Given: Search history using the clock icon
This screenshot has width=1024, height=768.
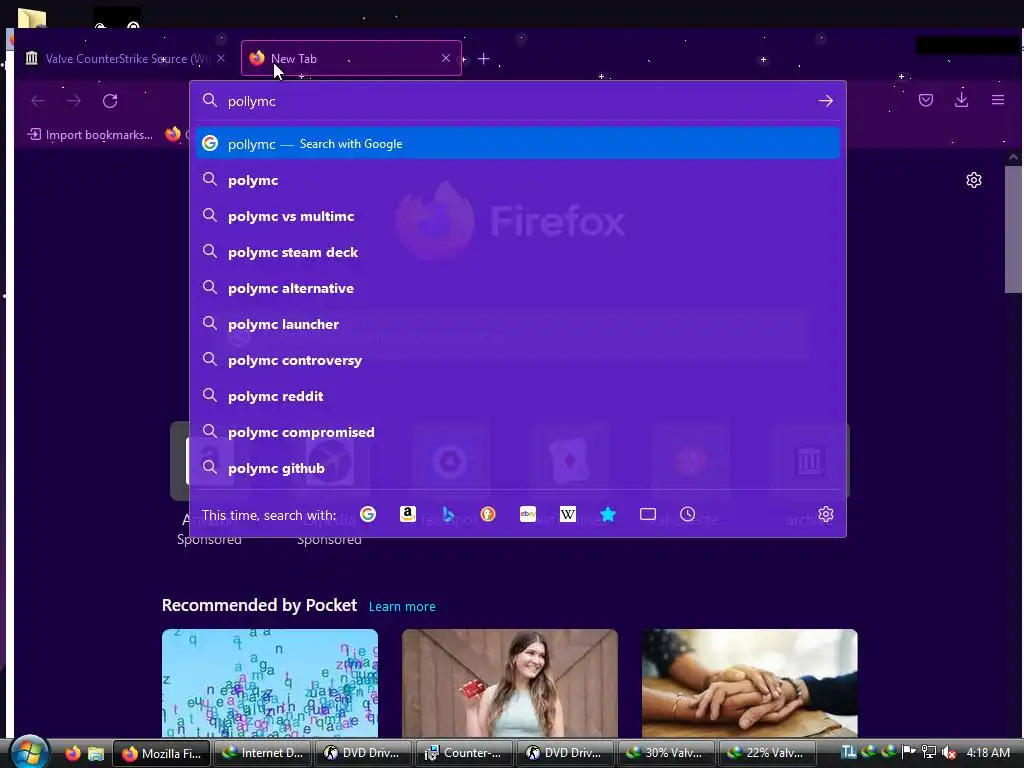Looking at the screenshot, I should 688,515.
